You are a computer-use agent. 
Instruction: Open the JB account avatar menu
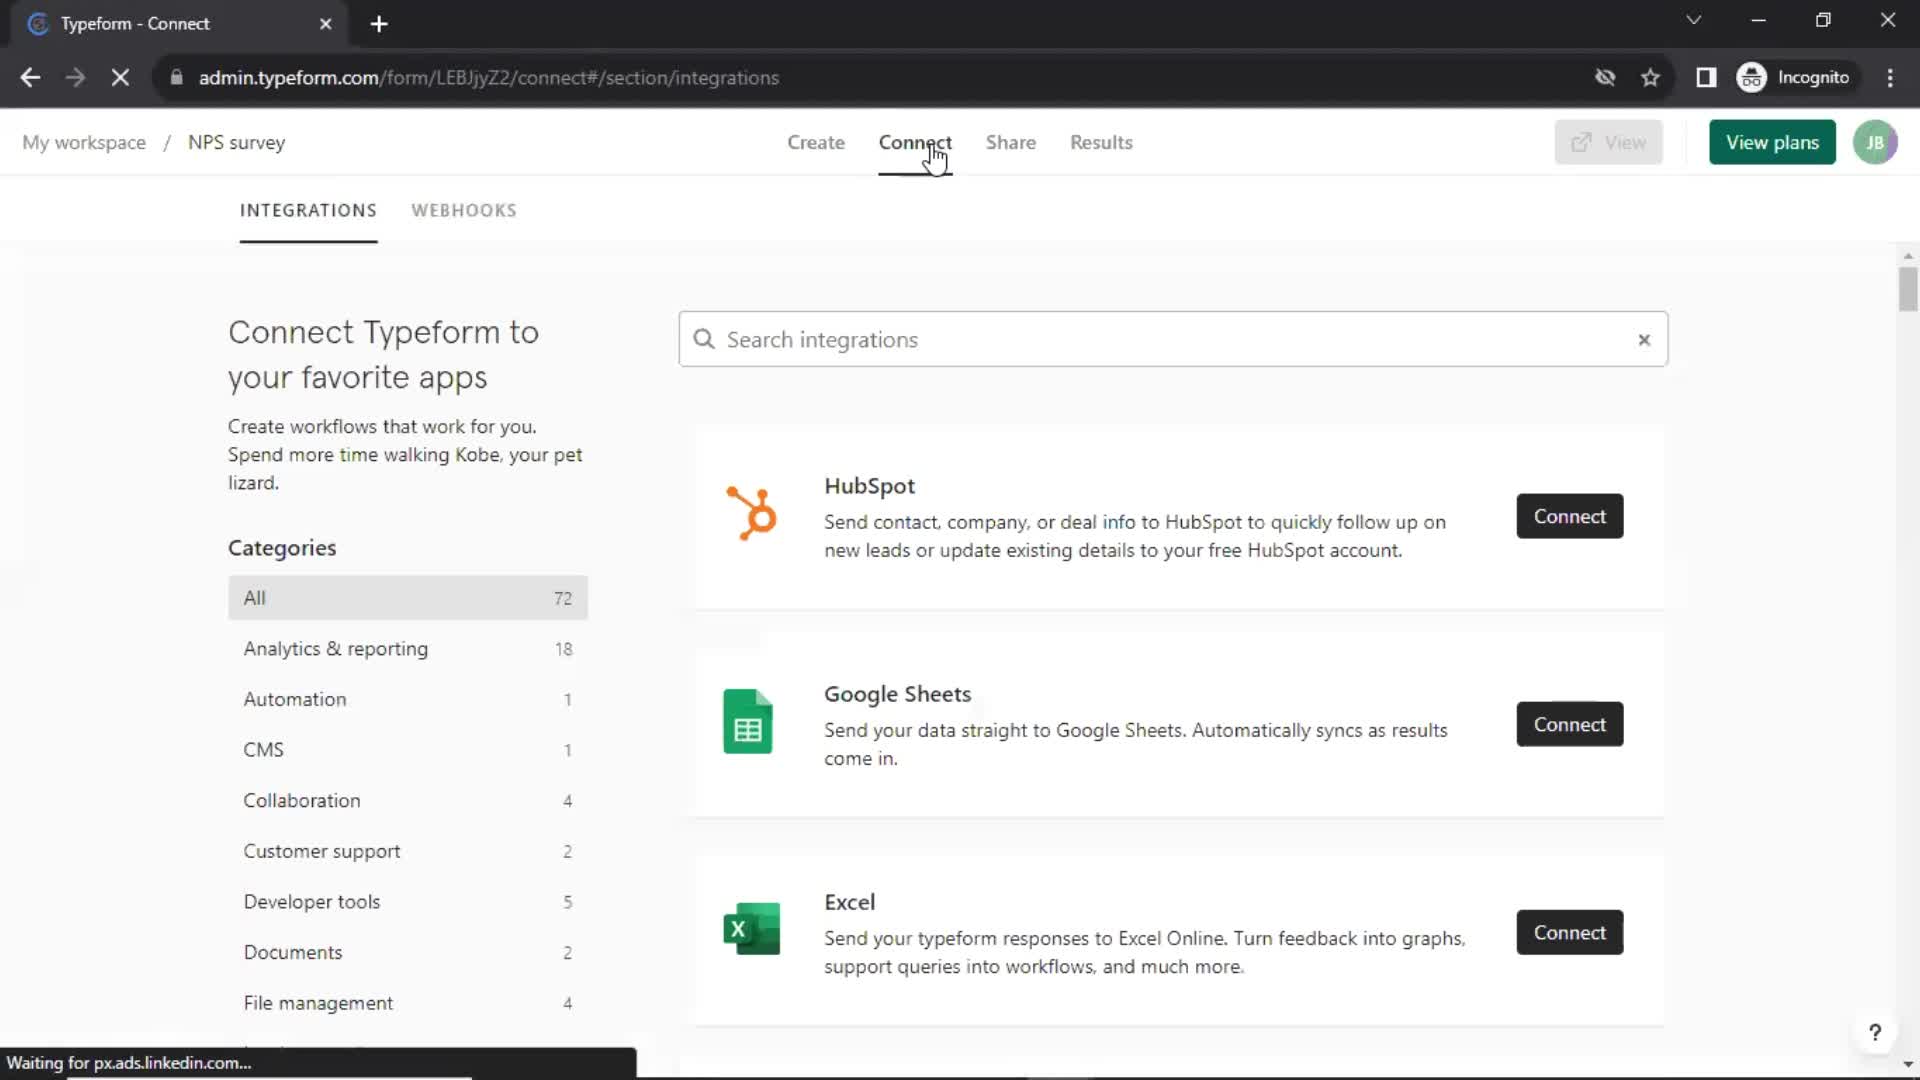pos(1875,142)
